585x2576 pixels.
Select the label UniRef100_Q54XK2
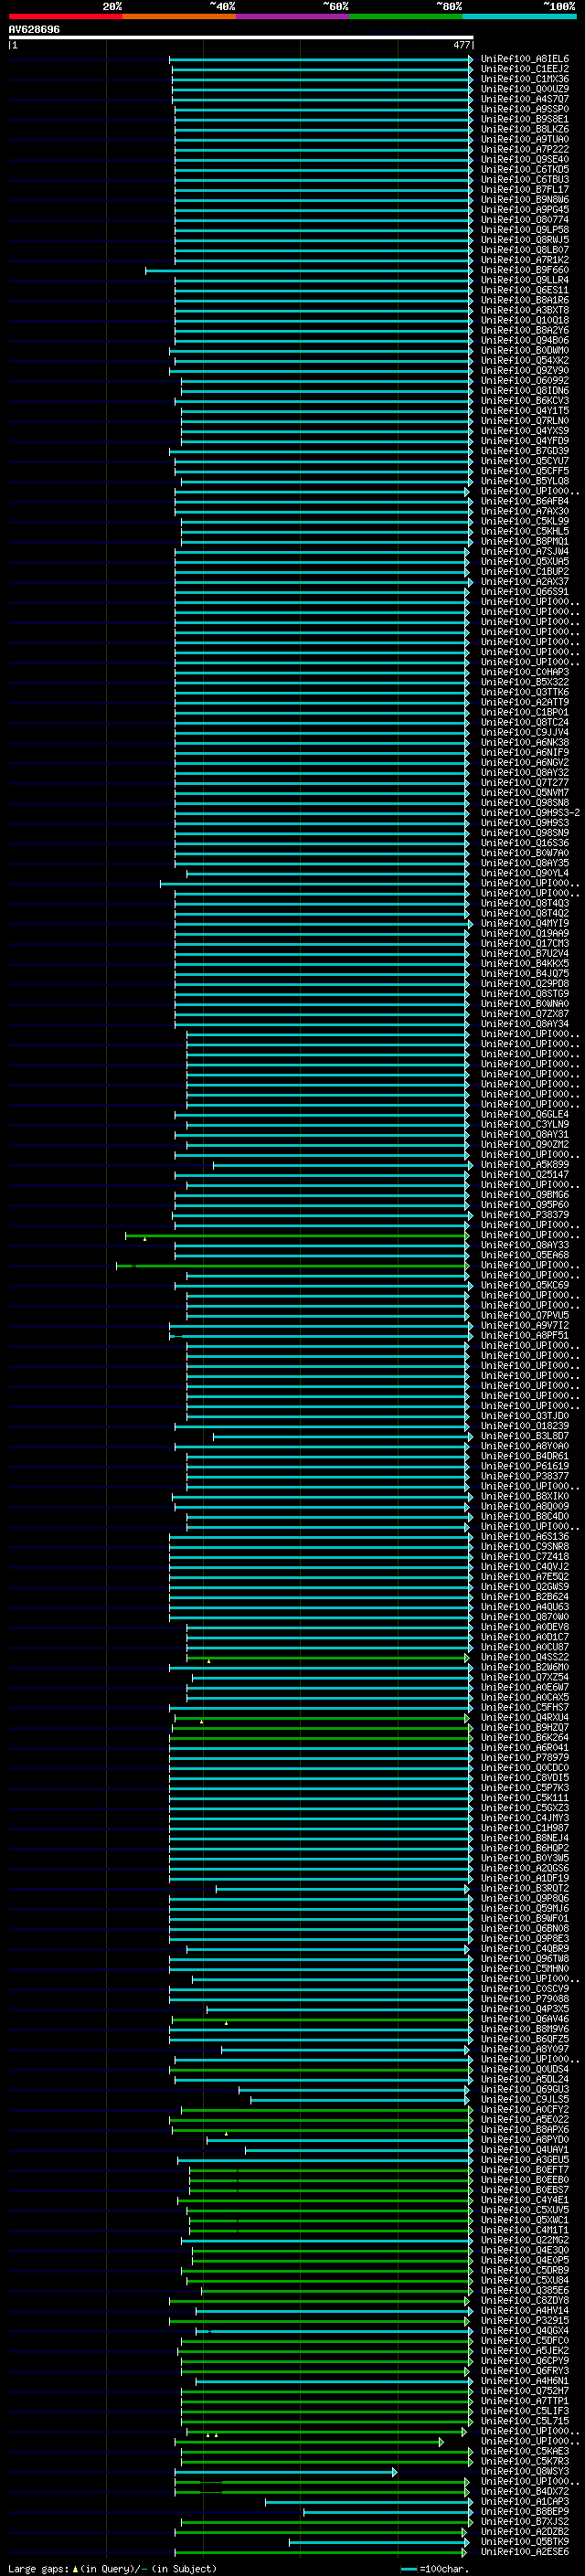pos(524,361)
